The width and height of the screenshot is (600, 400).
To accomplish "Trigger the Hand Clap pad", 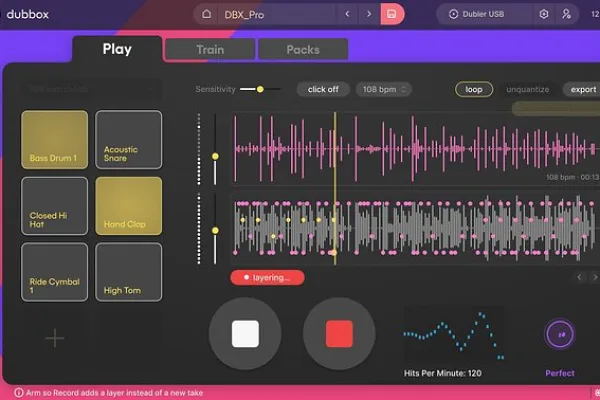I will (x=129, y=206).
